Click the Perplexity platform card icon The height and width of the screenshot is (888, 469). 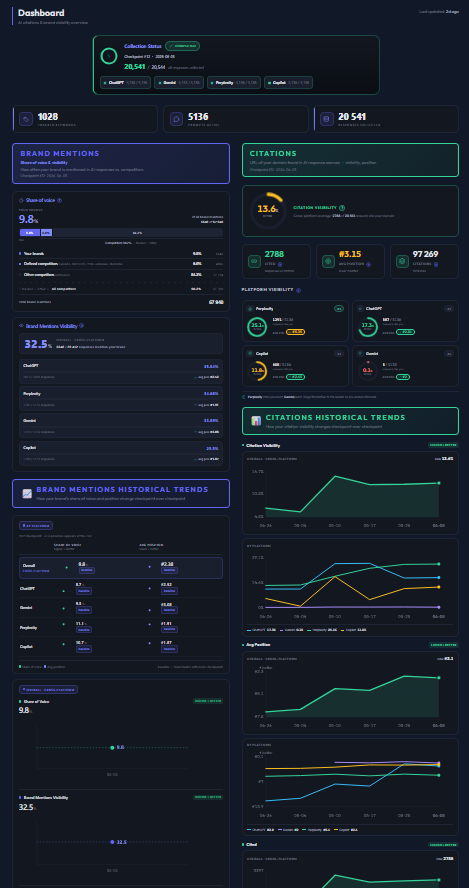click(x=250, y=309)
